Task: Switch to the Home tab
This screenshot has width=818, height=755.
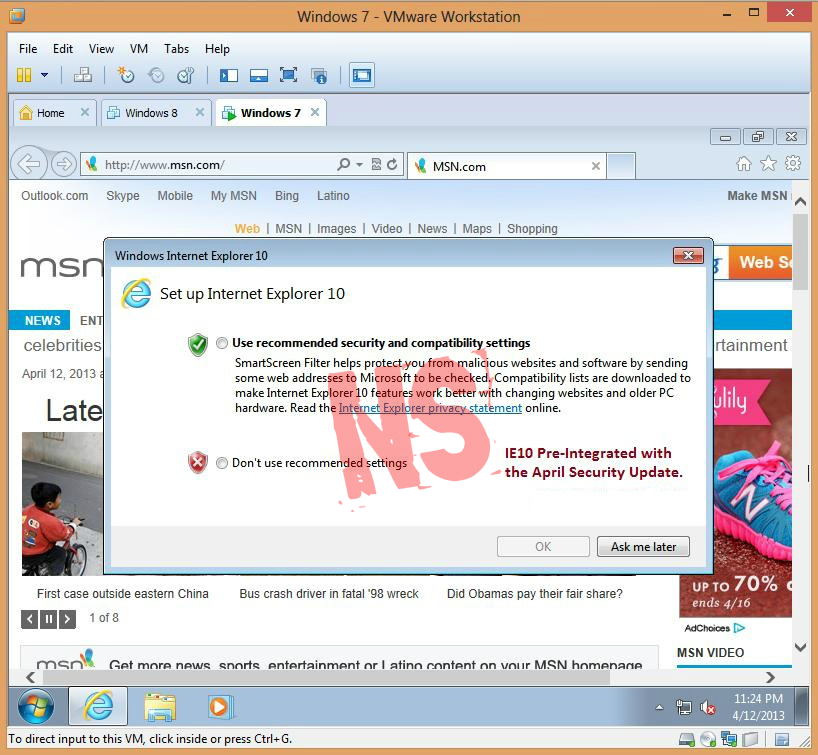Action: pos(50,113)
